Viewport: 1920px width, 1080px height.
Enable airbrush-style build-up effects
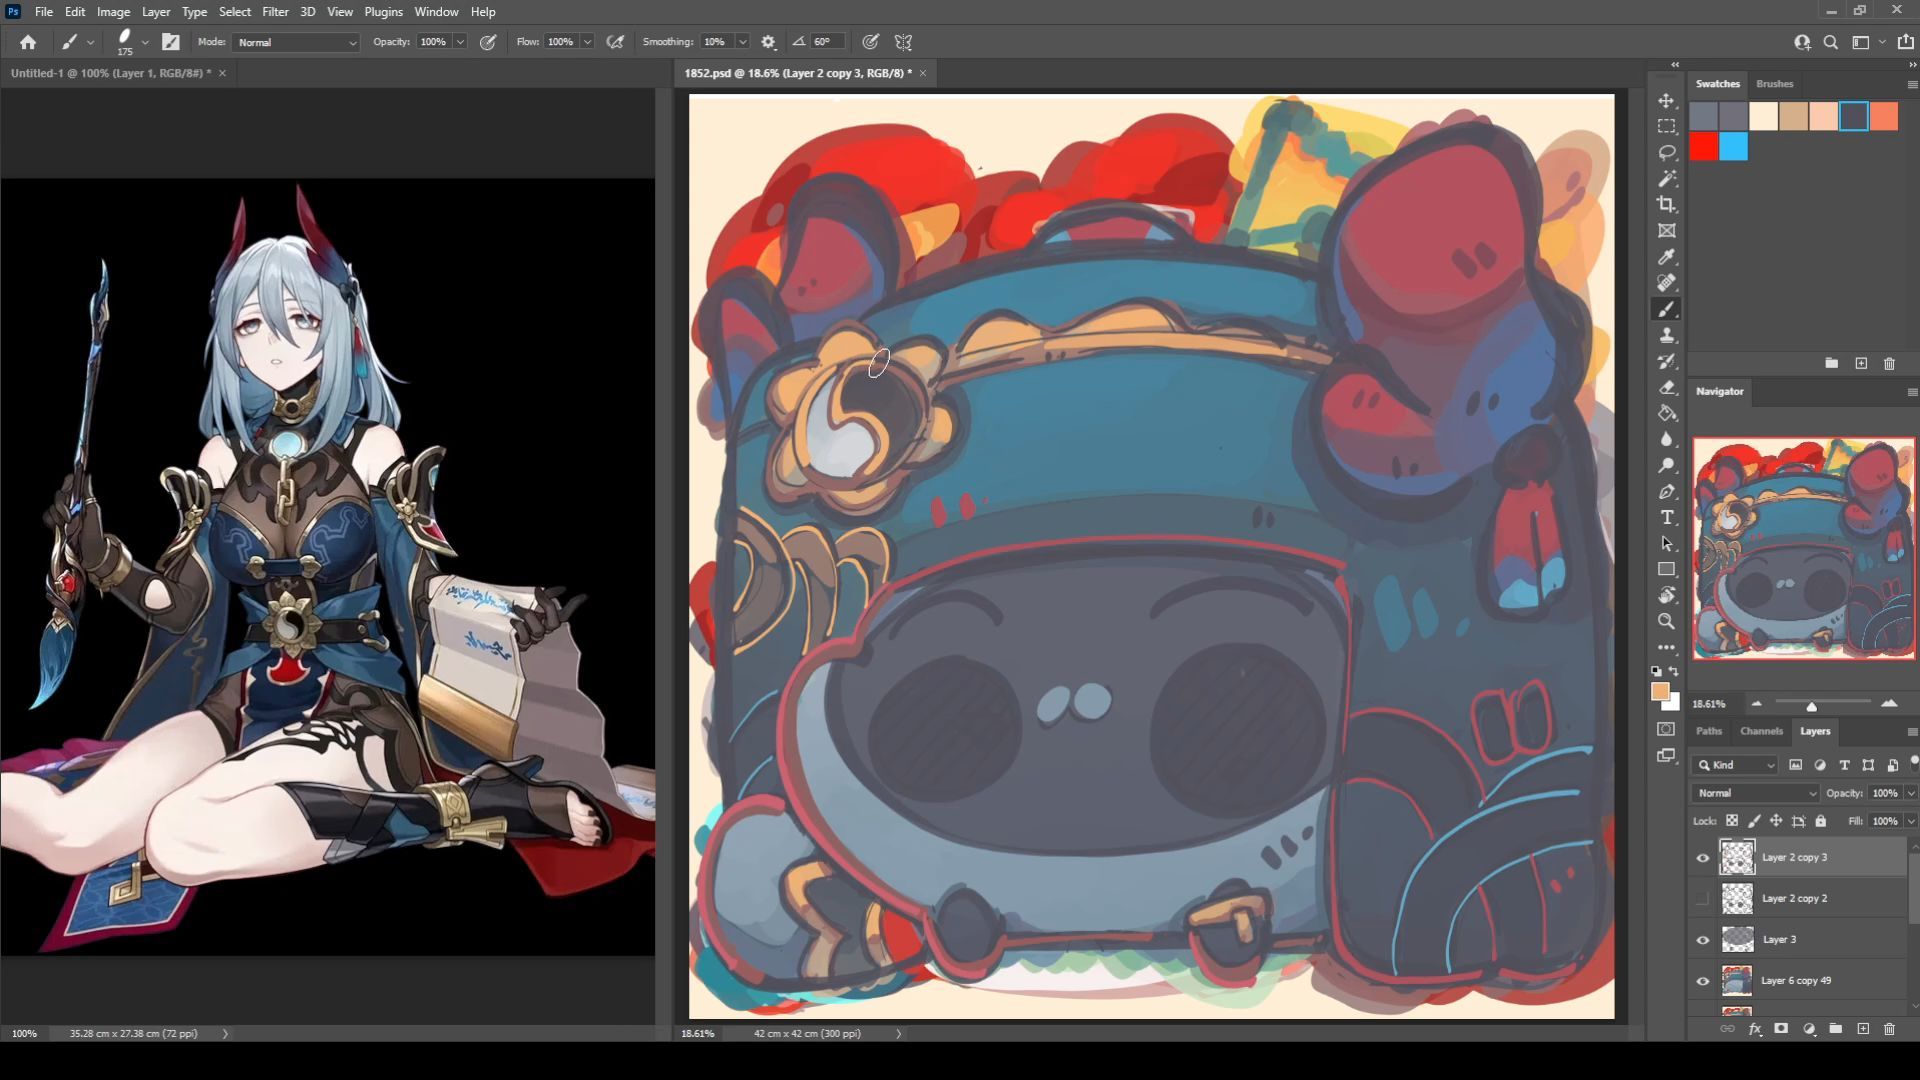[616, 42]
